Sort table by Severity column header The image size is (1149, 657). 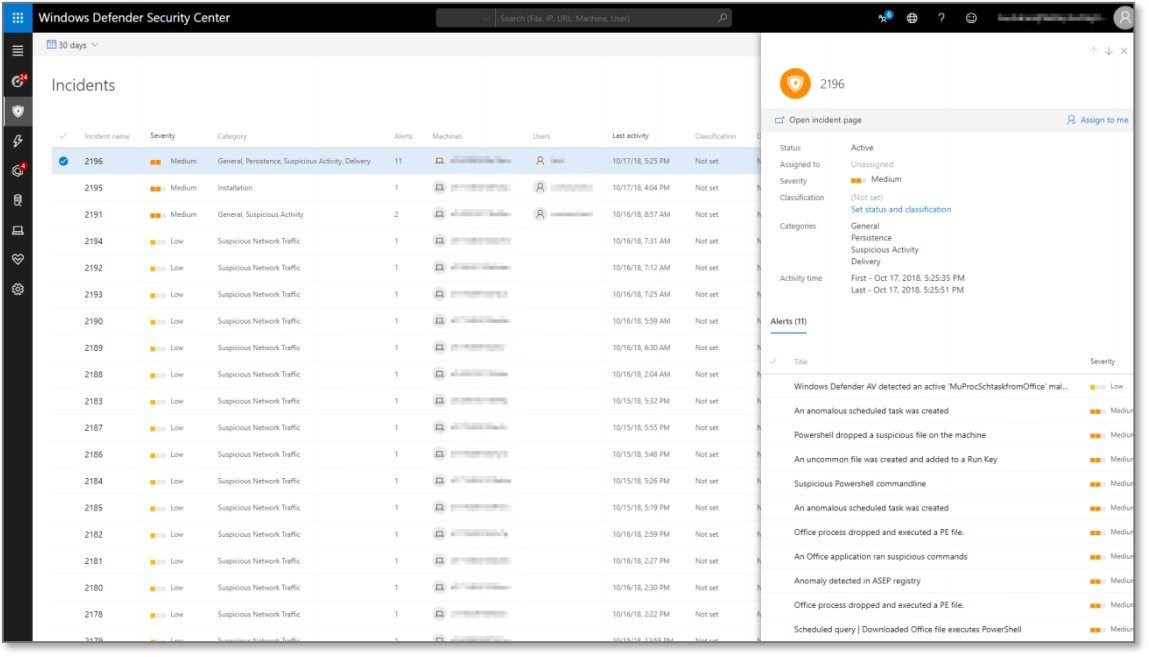(x=162, y=136)
